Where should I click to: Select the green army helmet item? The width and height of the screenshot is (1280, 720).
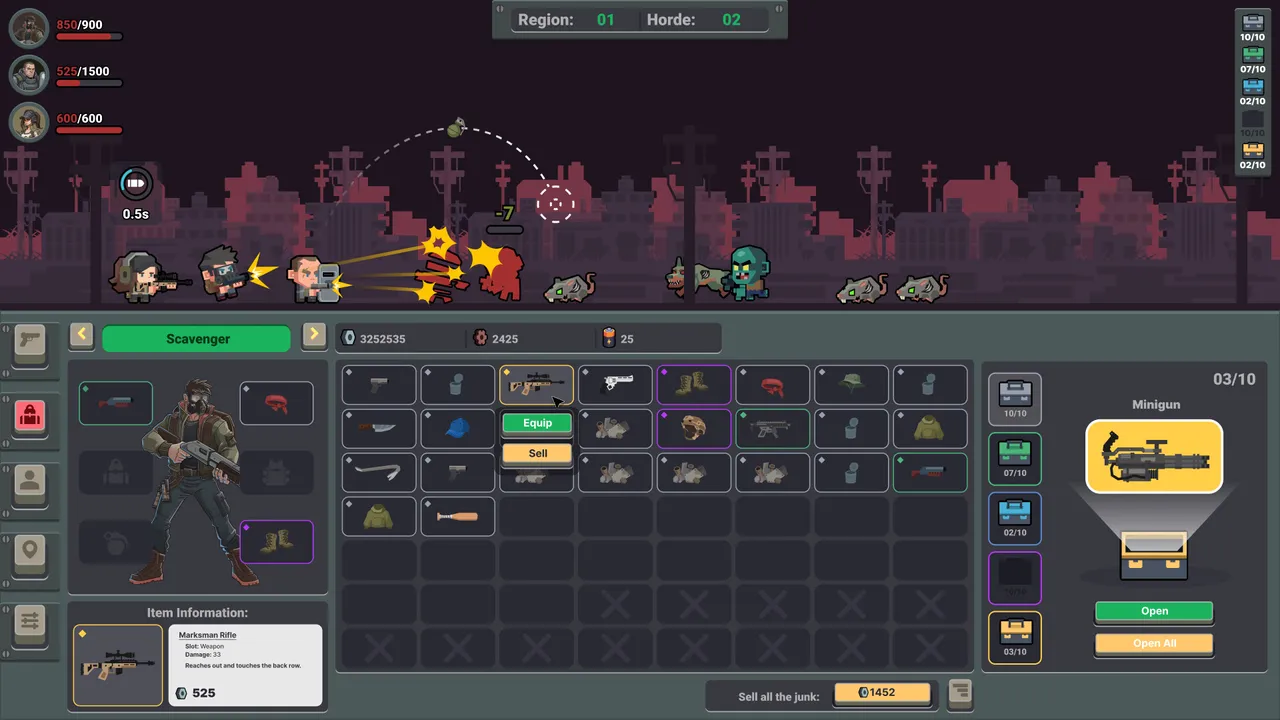tap(851, 385)
